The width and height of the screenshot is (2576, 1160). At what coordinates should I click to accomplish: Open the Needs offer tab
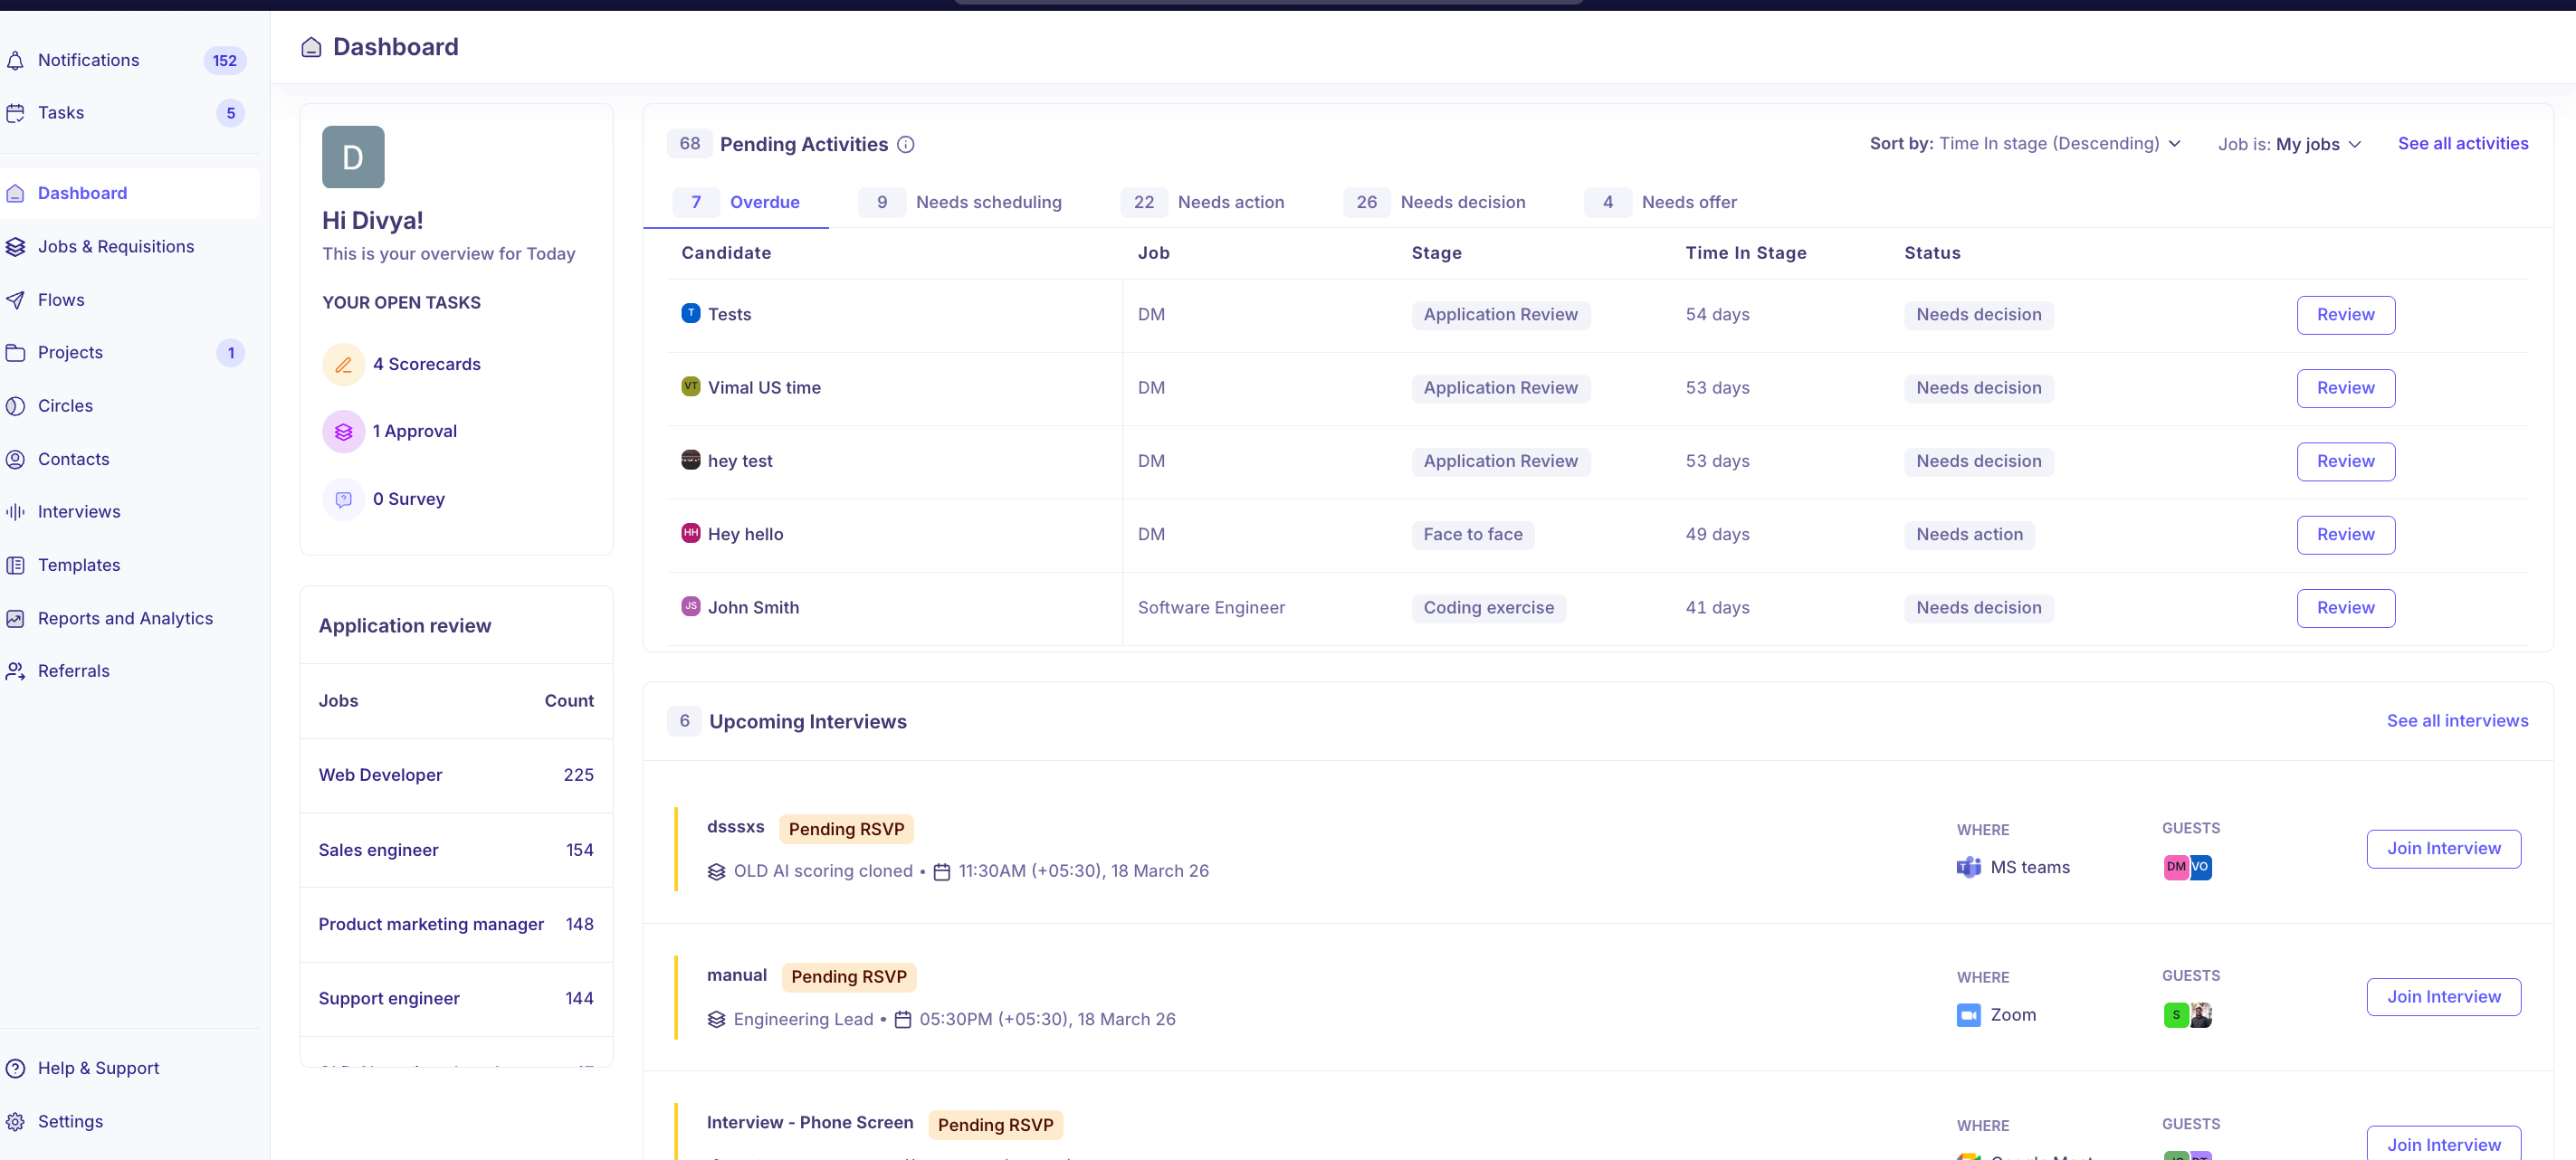tap(1688, 202)
